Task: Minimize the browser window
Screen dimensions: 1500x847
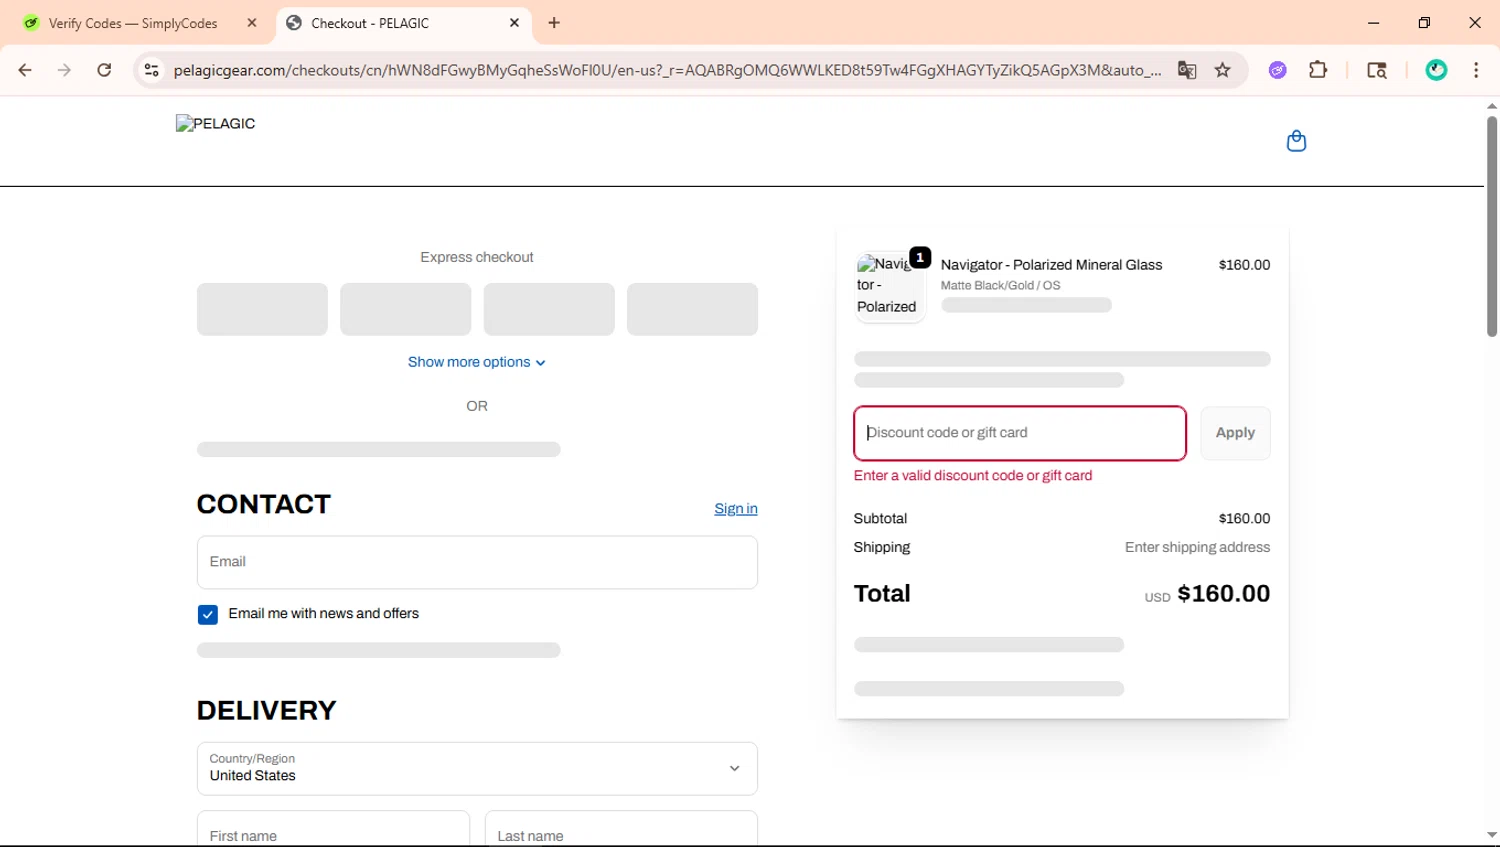Action: [x=1374, y=23]
